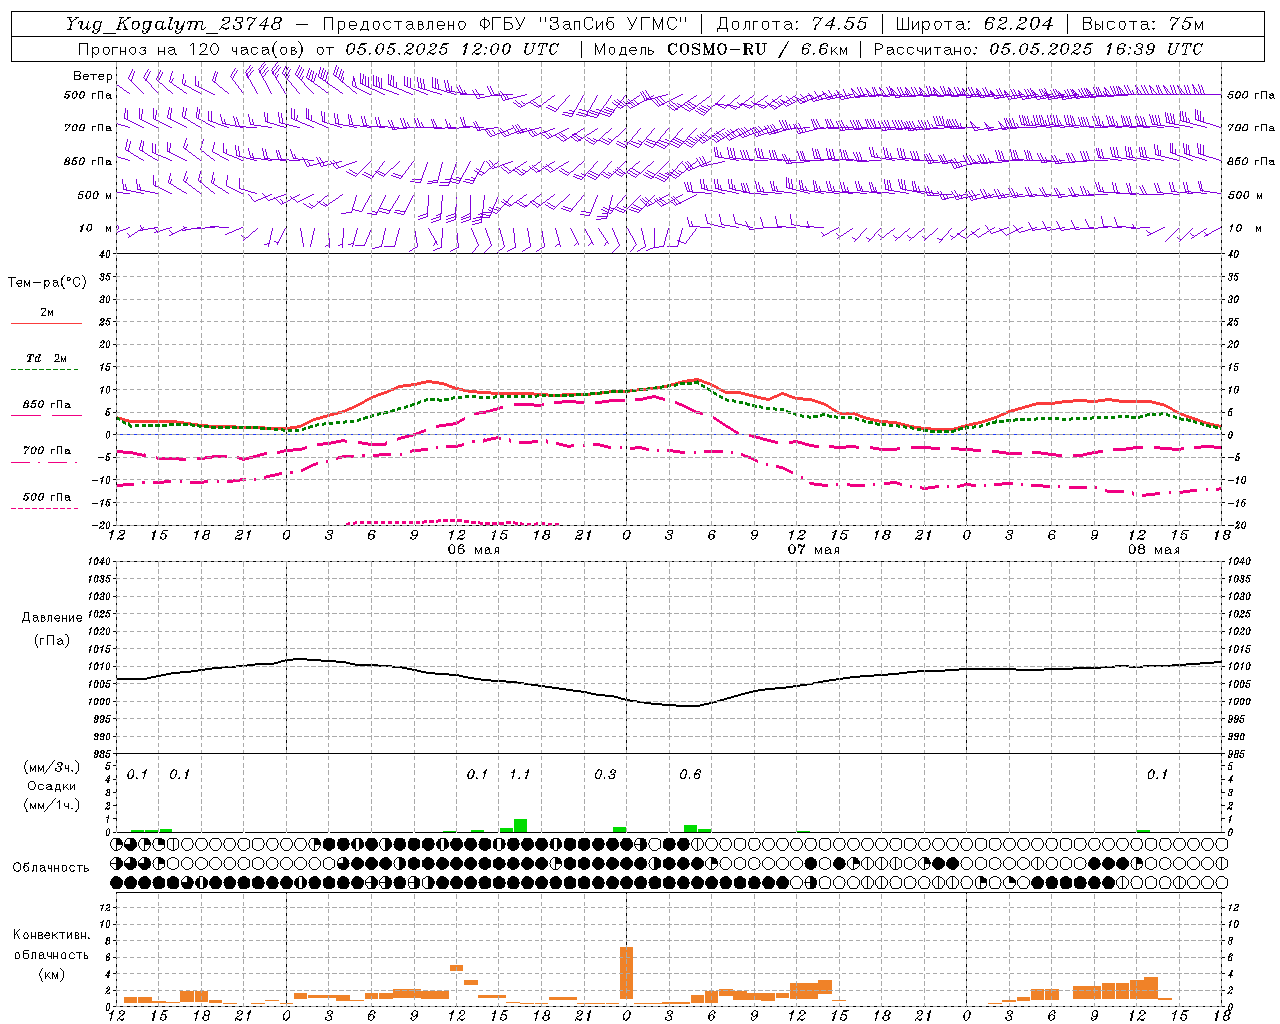Click the 850 гПа wind level label on left
The image size is (1280, 1024).
(x=88, y=161)
